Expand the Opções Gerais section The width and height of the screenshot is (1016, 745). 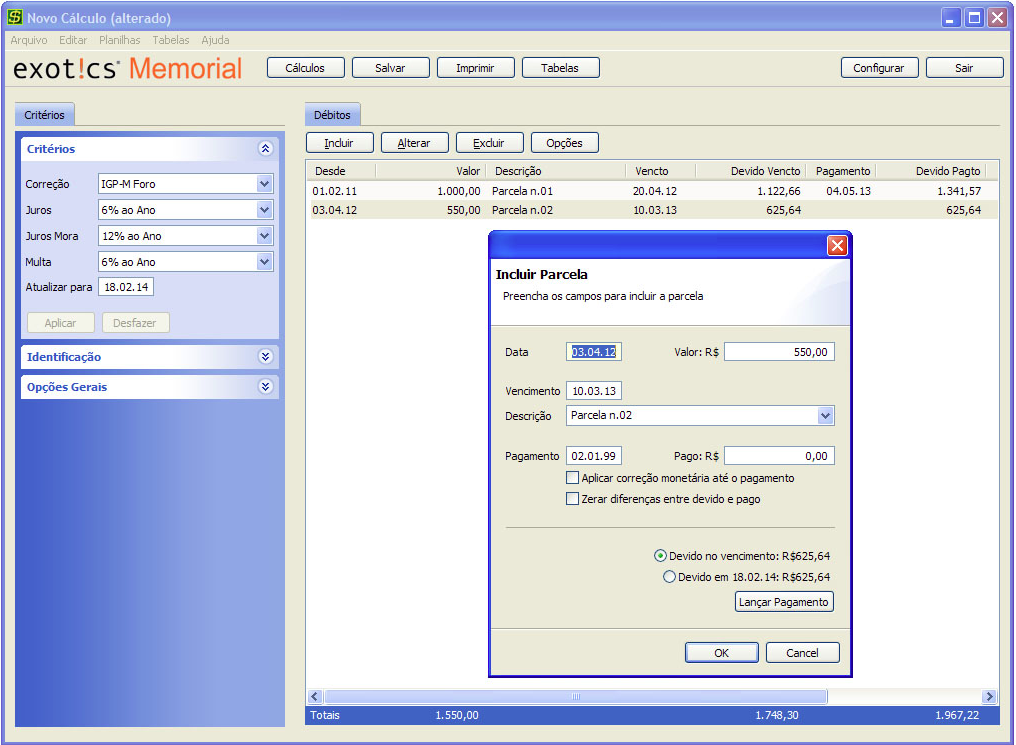pos(265,387)
